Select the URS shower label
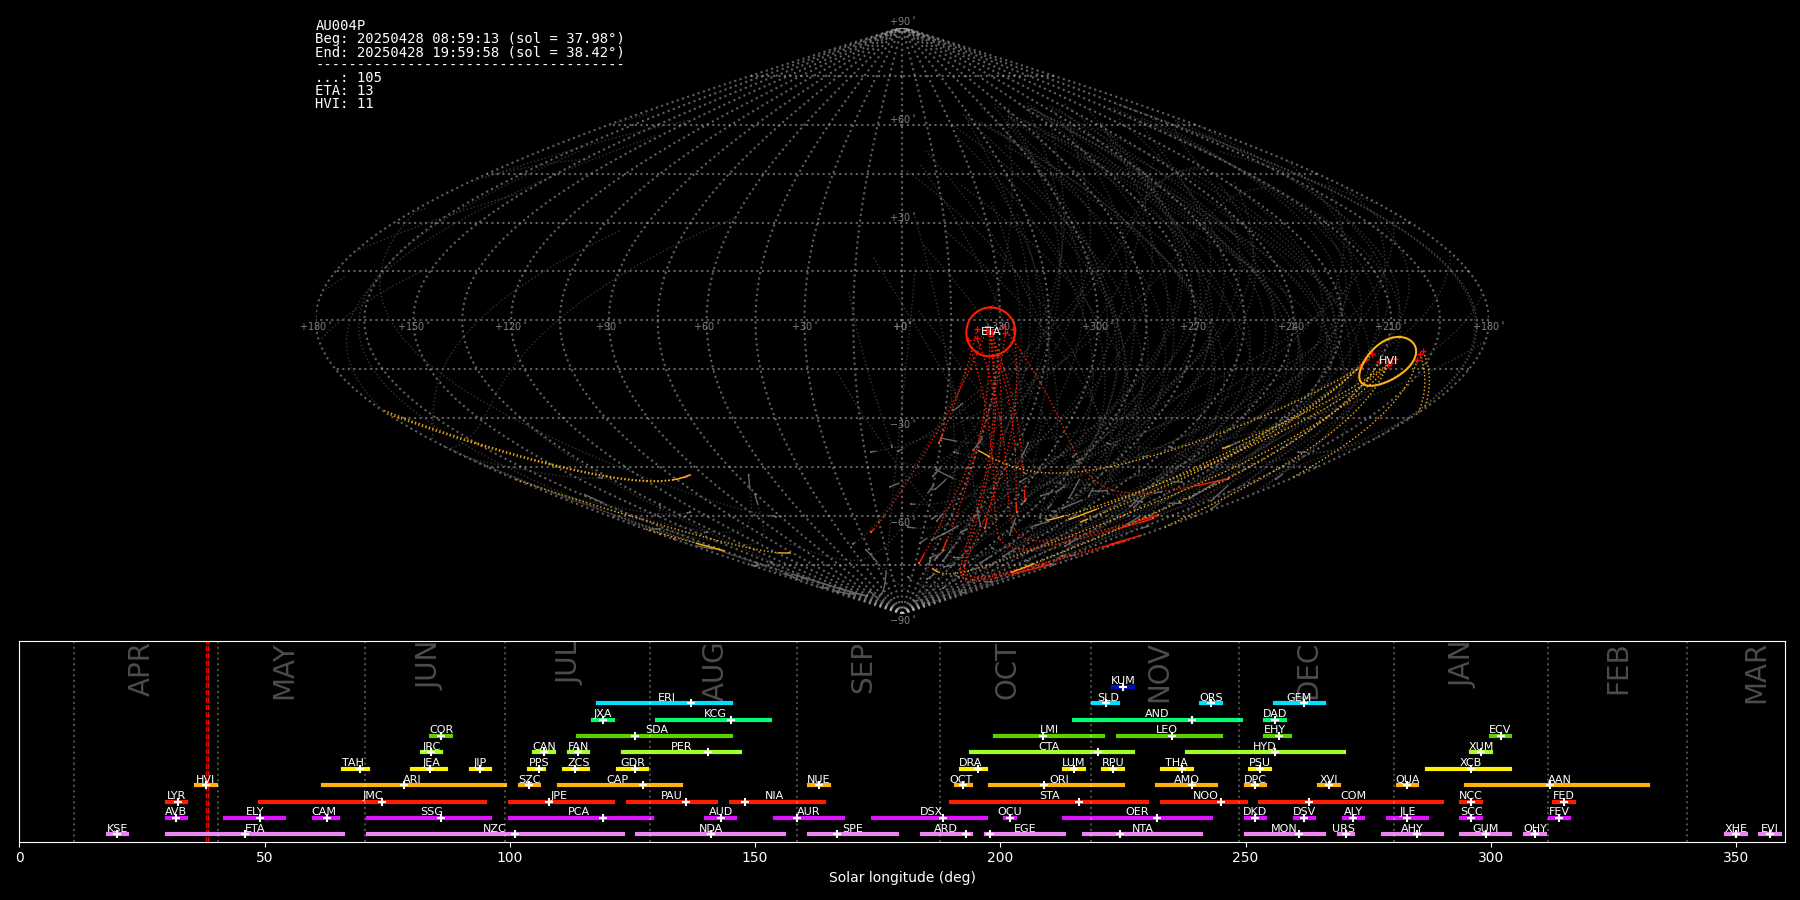This screenshot has height=900, width=1800. 1343,829
